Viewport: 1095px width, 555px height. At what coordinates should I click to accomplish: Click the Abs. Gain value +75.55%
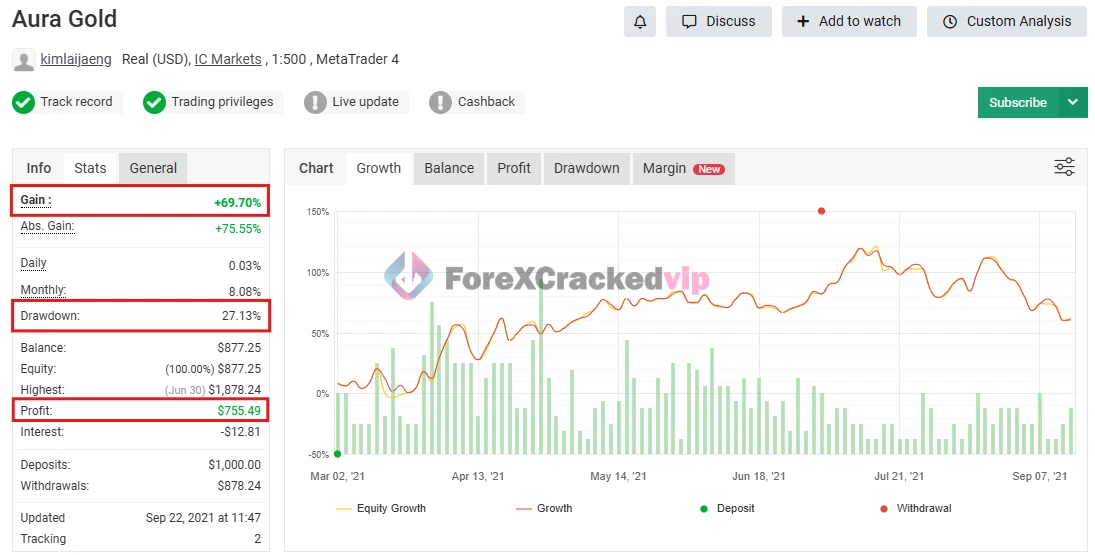(238, 229)
